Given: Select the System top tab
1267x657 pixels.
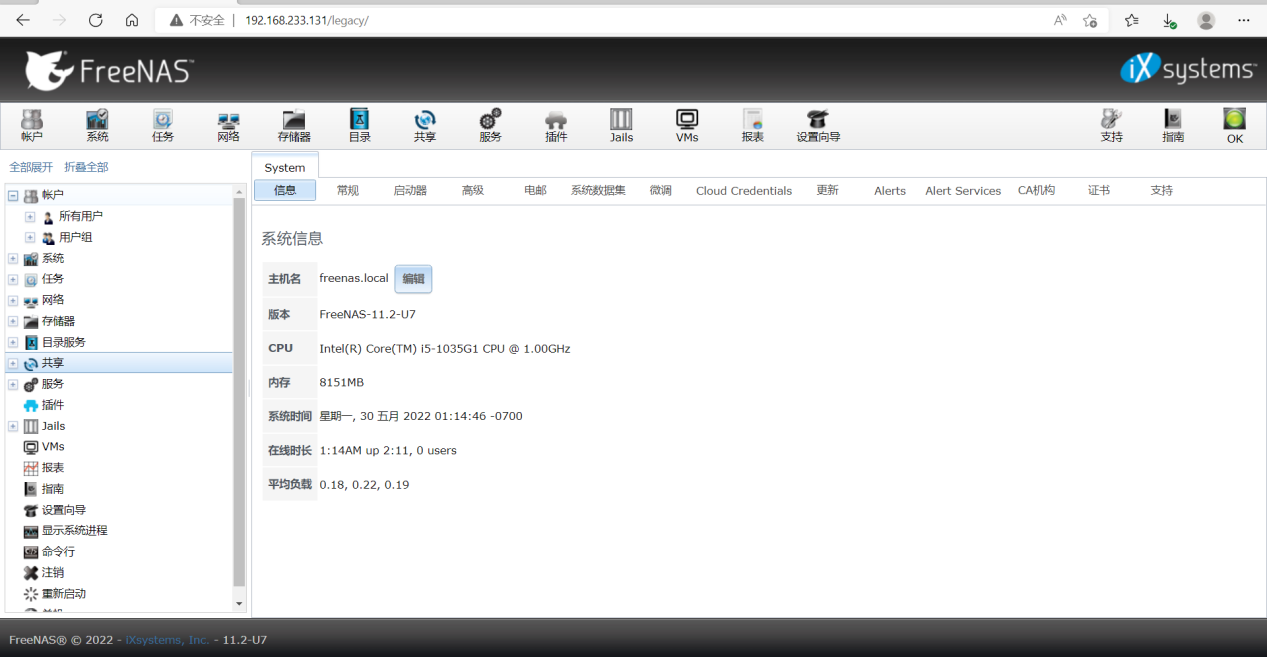Looking at the screenshot, I should click(285, 167).
